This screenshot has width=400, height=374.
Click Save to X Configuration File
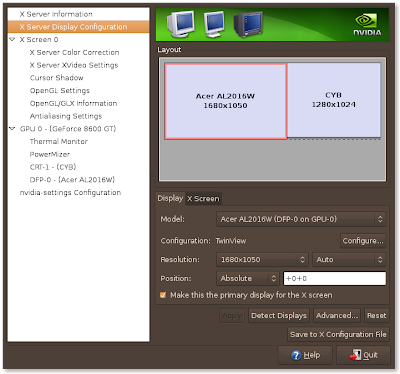click(x=338, y=334)
